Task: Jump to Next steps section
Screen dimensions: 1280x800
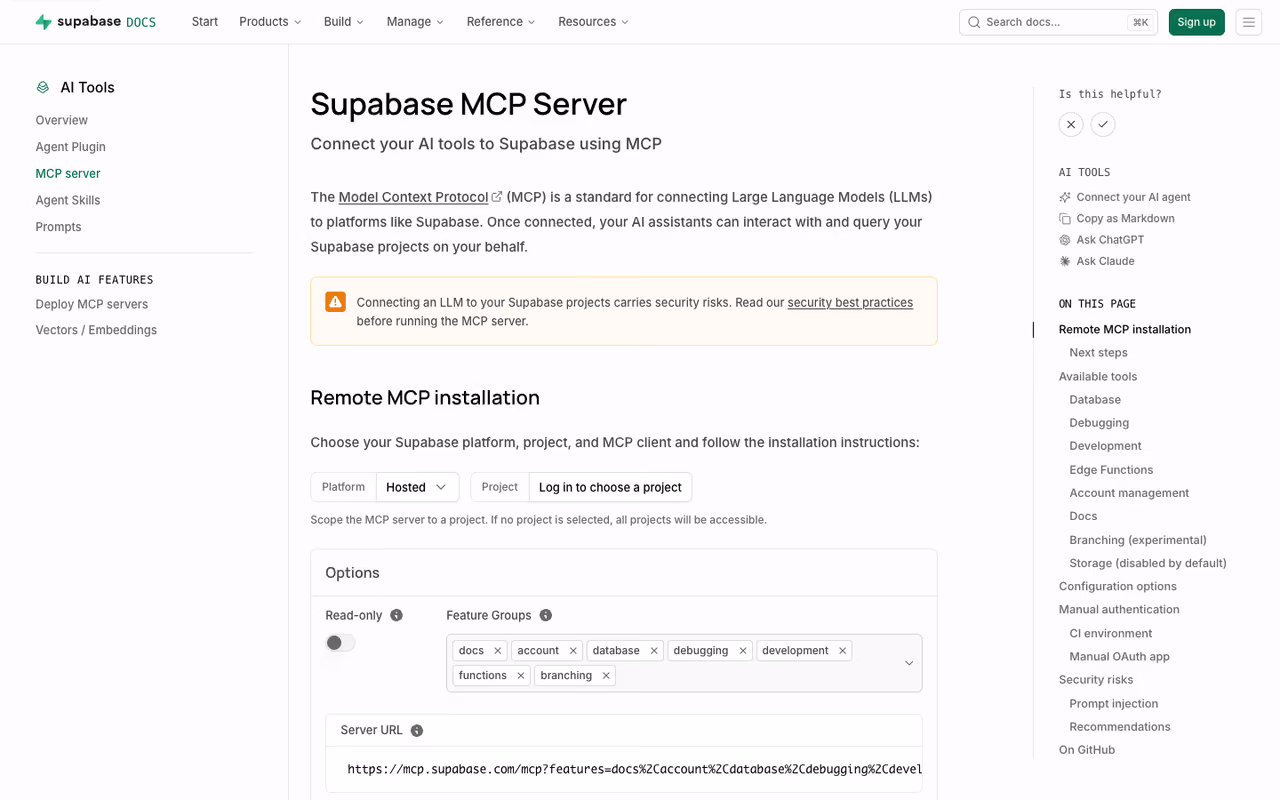Action: (x=1098, y=353)
